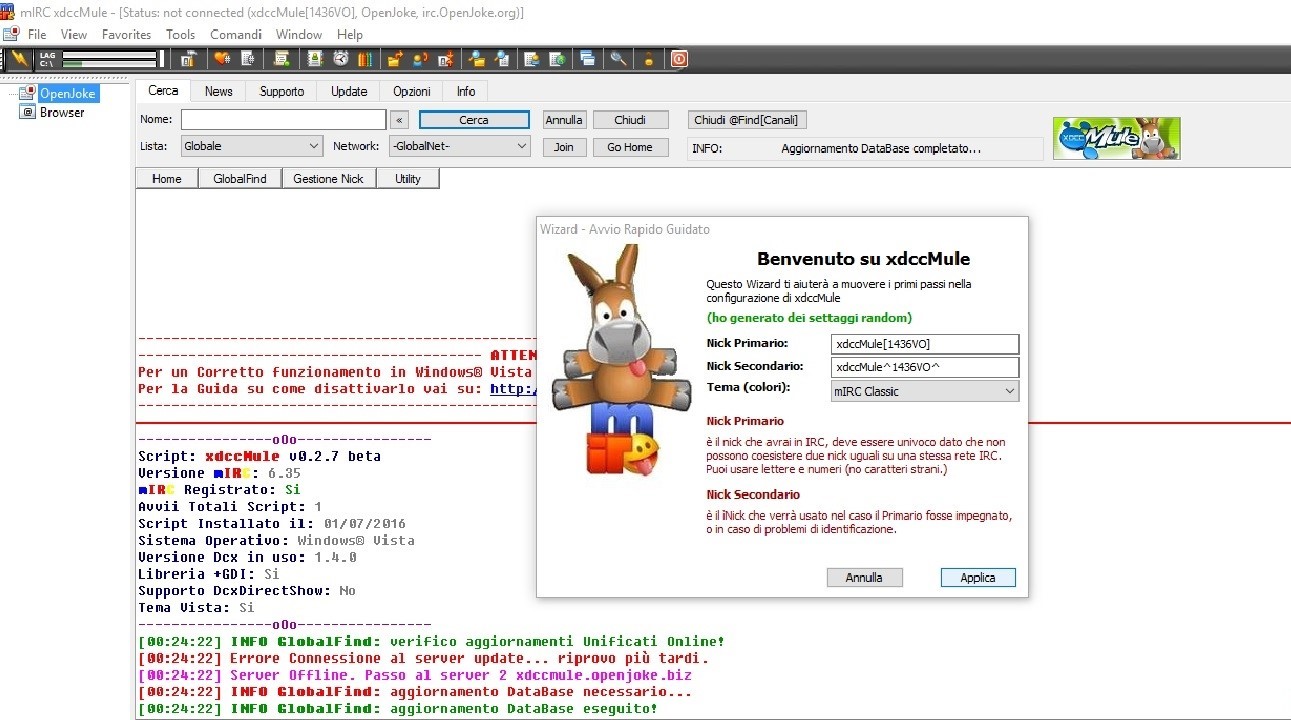Viewport: 1291px width, 720px height.
Task: Click Annulla in the Wizard dialog
Action: click(x=864, y=577)
